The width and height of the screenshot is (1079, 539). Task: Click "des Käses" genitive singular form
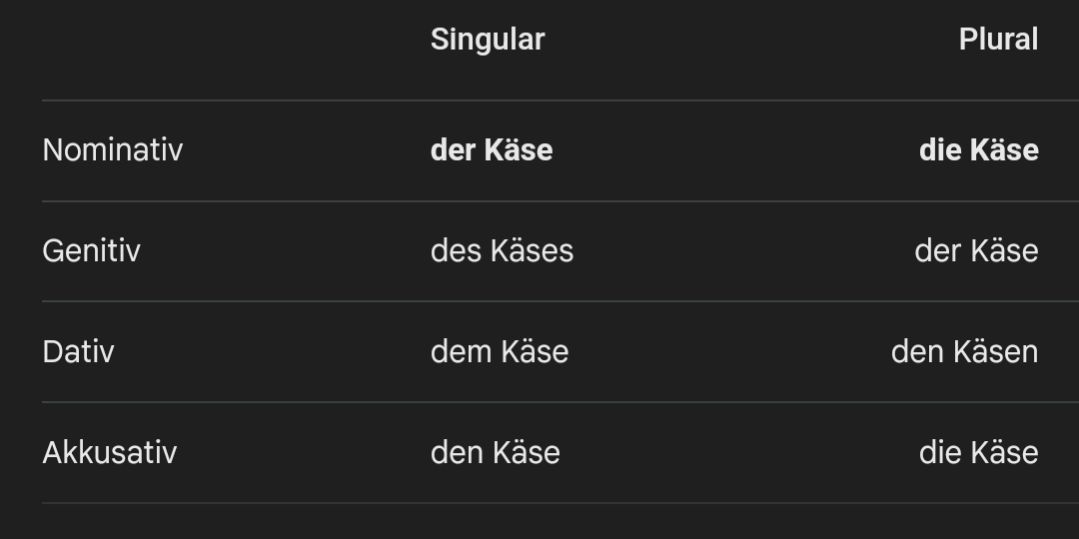click(x=502, y=251)
